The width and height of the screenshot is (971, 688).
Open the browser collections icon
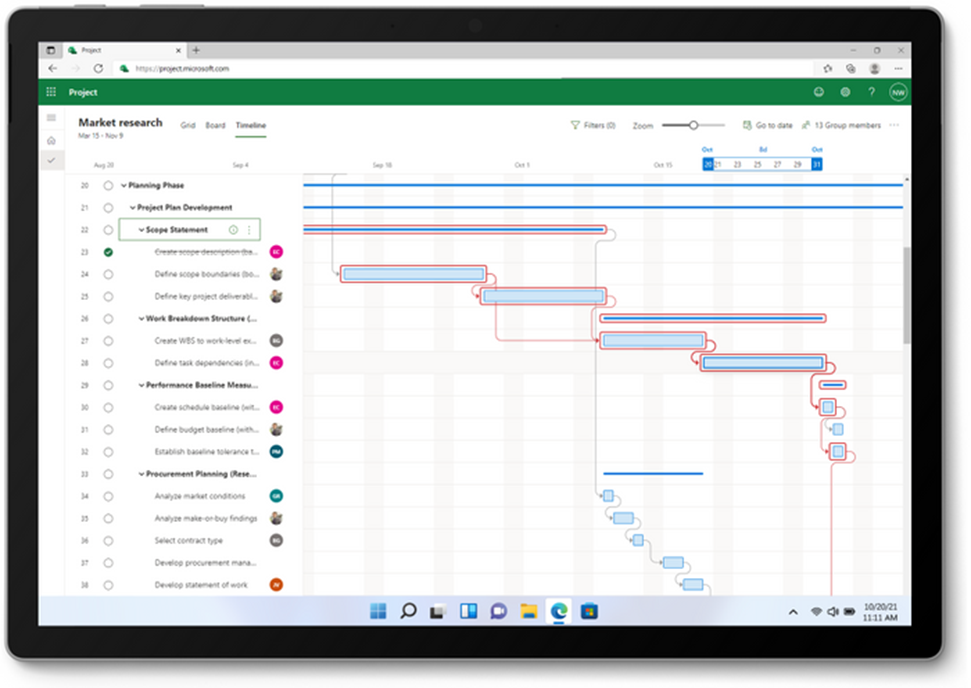click(x=851, y=69)
